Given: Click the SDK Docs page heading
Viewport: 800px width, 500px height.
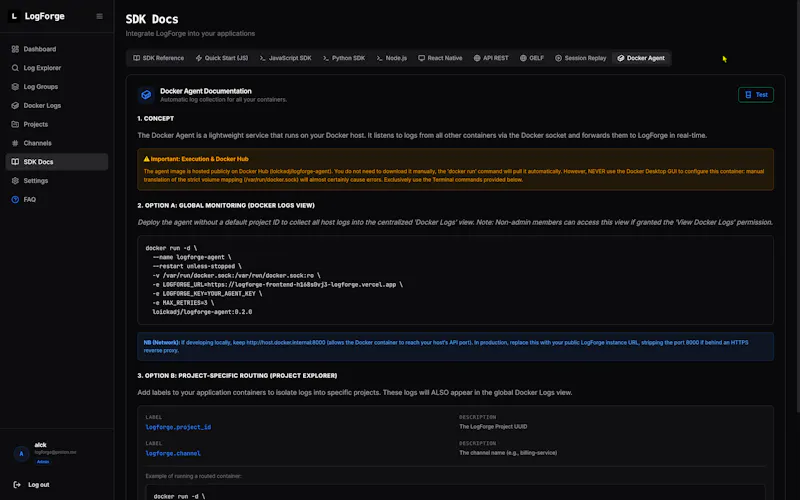Looking at the screenshot, I should coord(152,19).
